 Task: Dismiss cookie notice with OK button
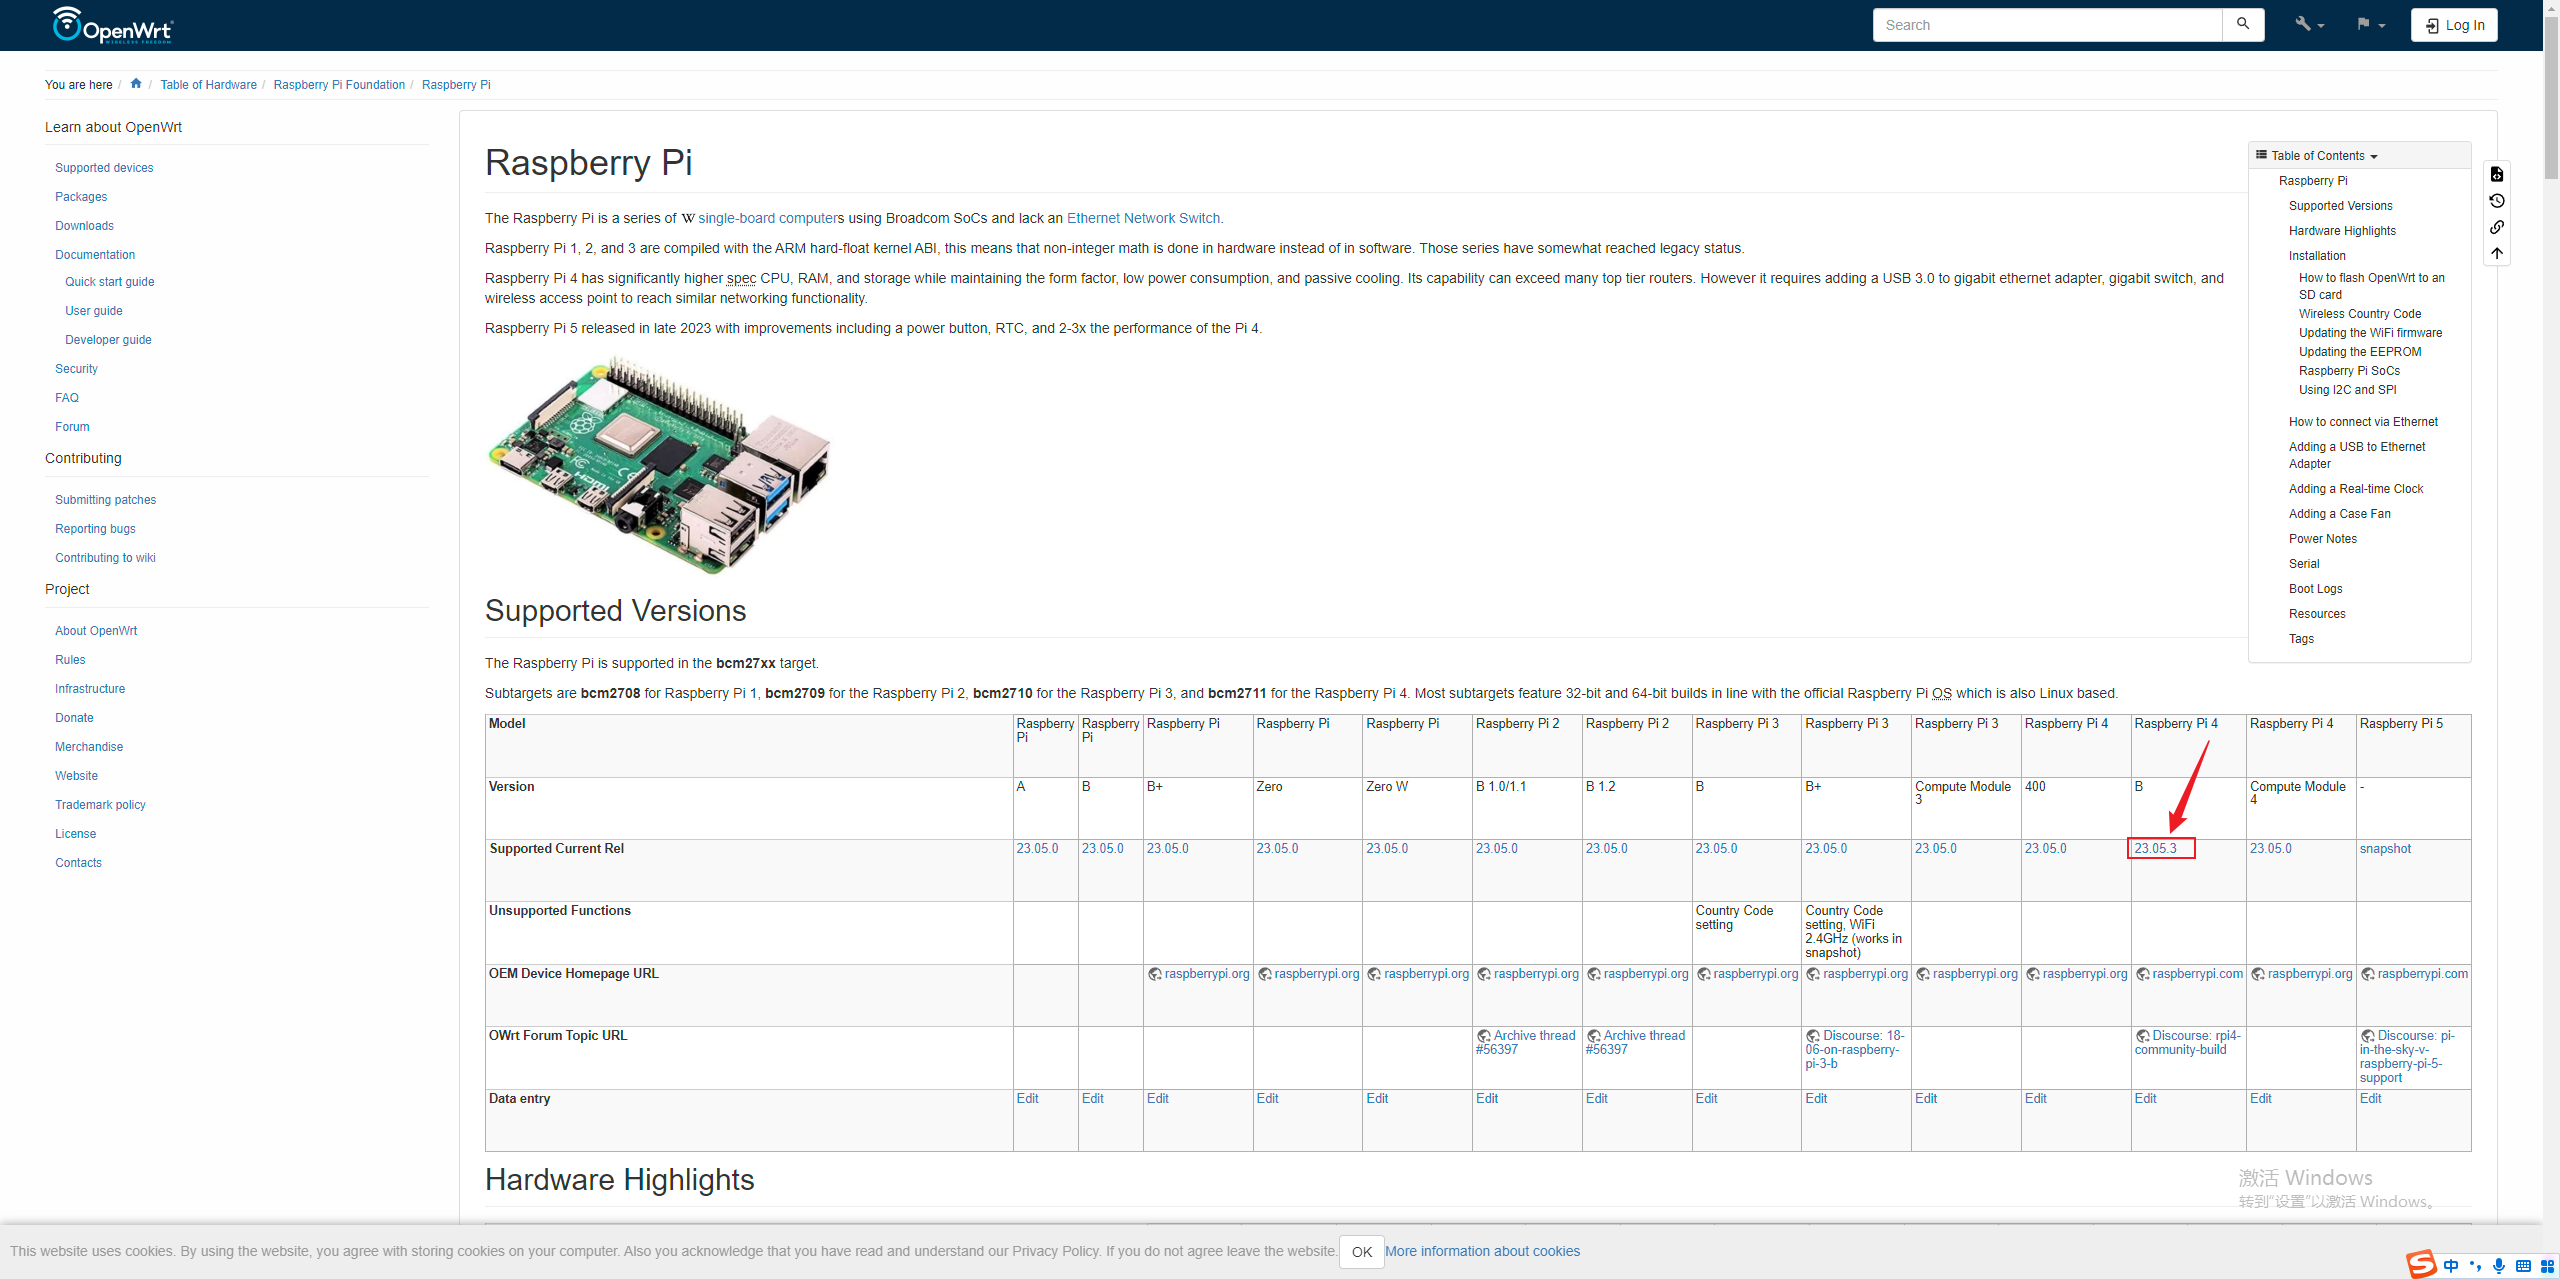(1361, 1252)
